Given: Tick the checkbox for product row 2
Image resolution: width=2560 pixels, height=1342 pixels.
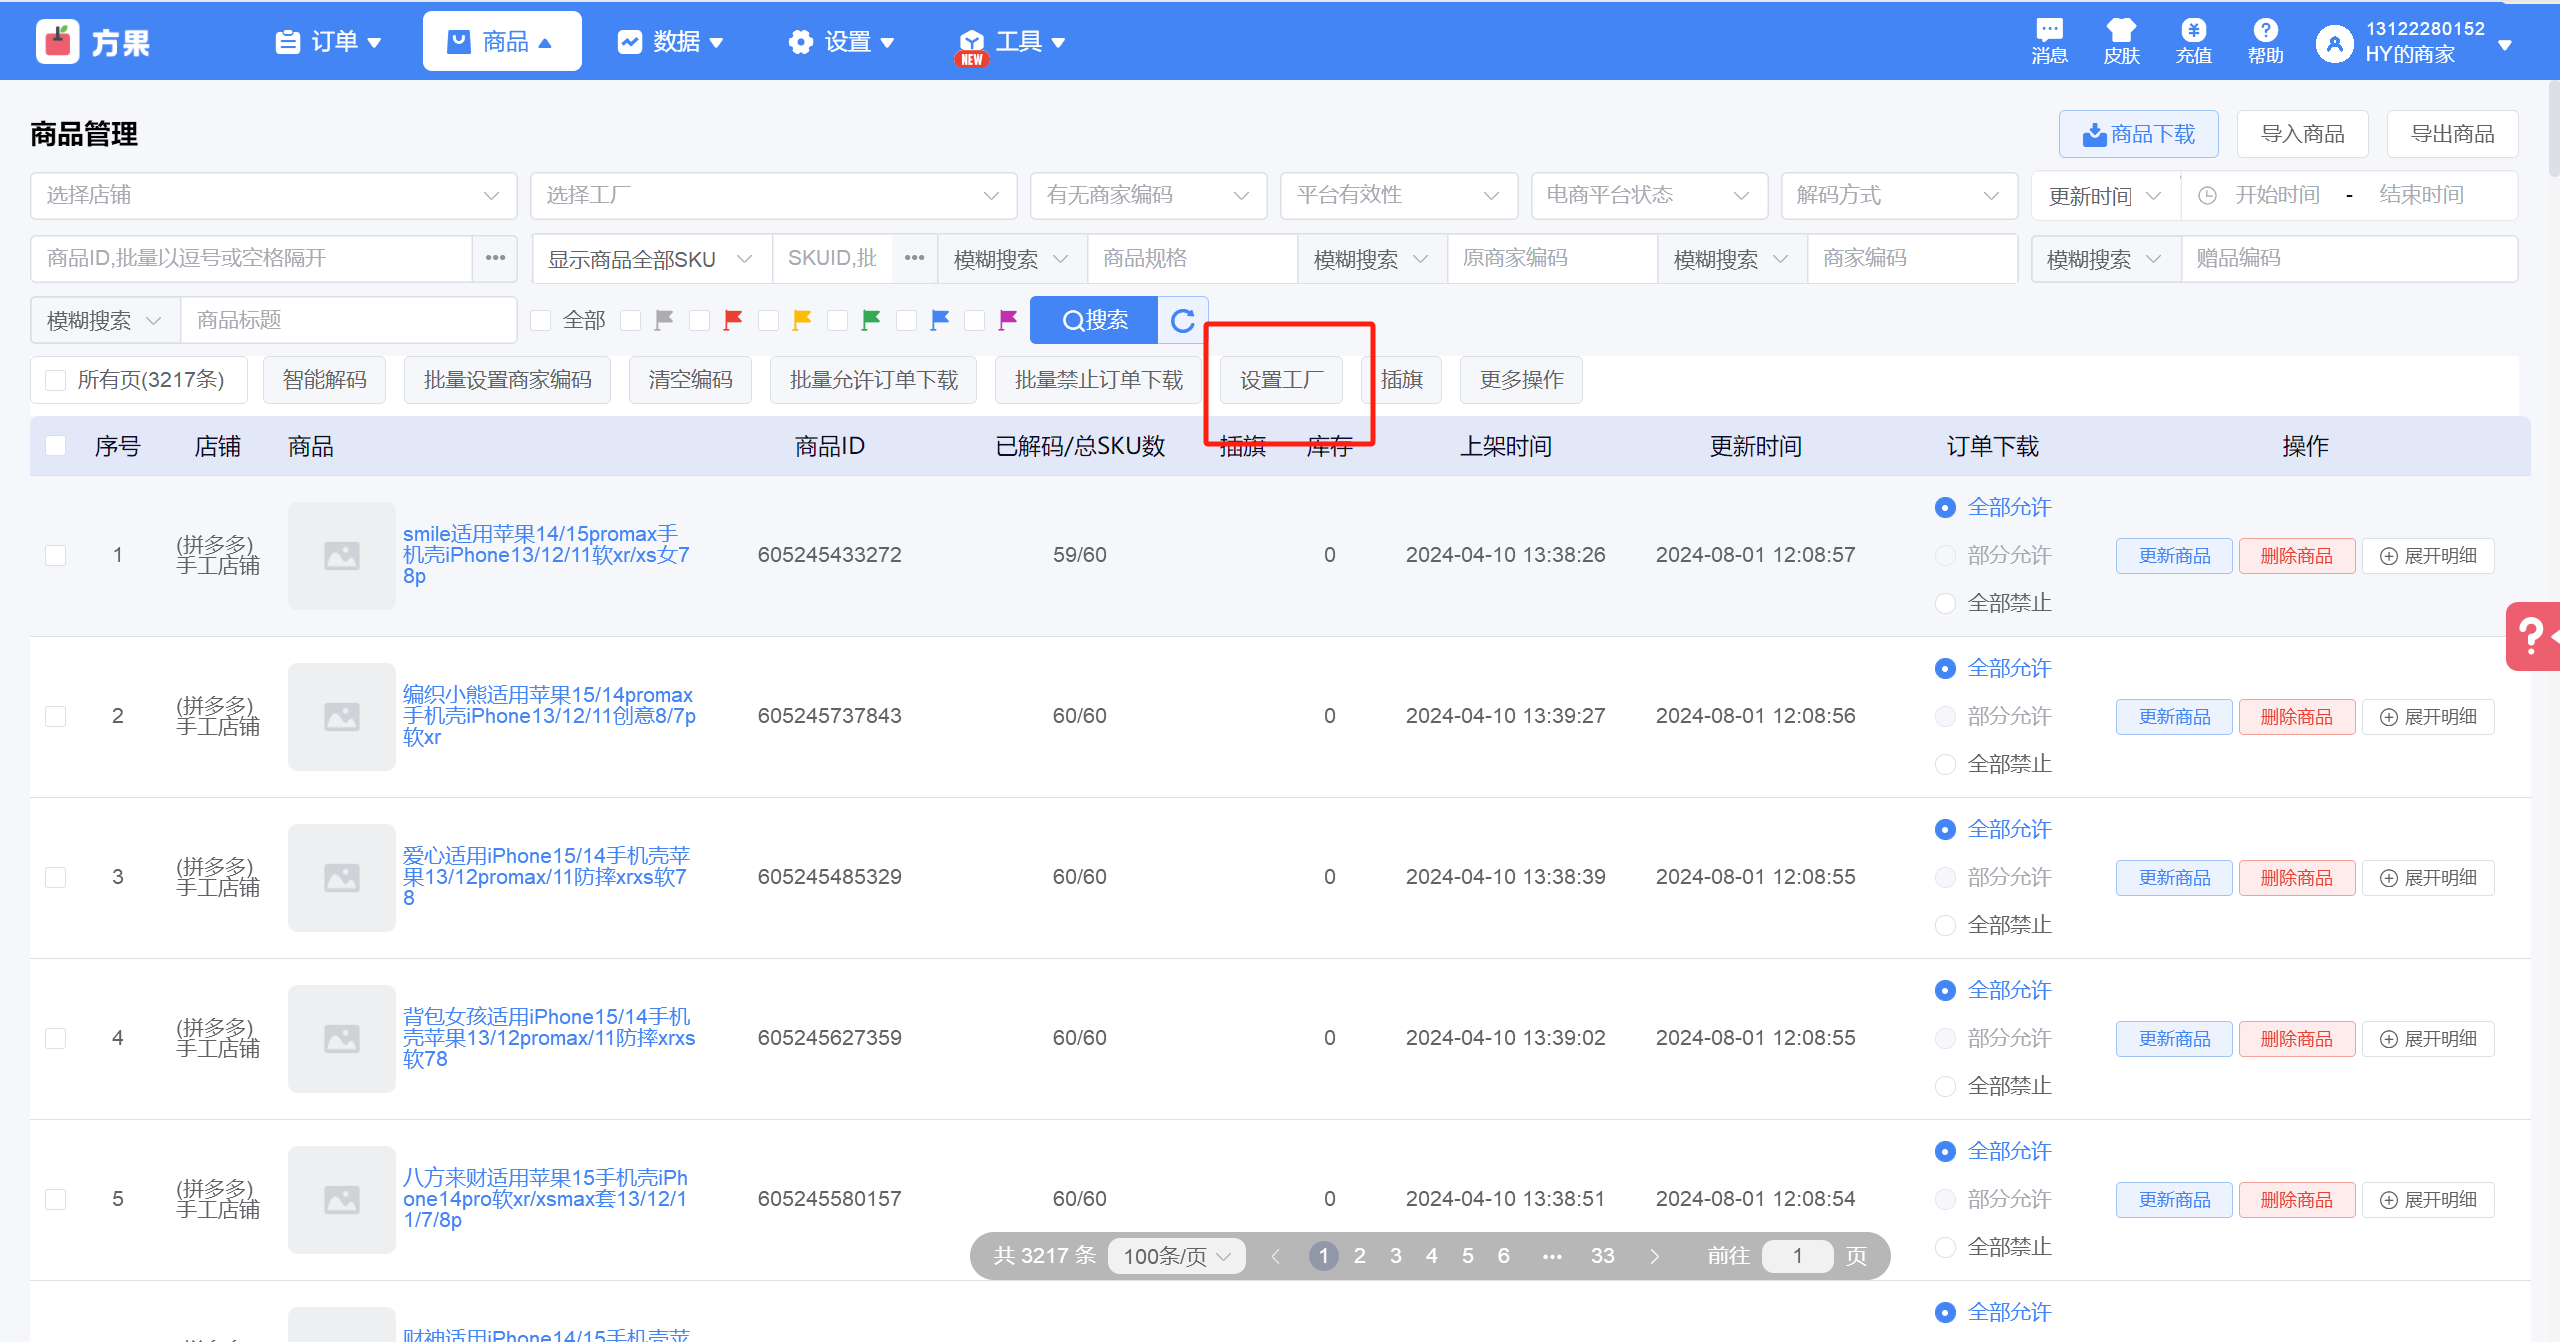Looking at the screenshot, I should [56, 716].
